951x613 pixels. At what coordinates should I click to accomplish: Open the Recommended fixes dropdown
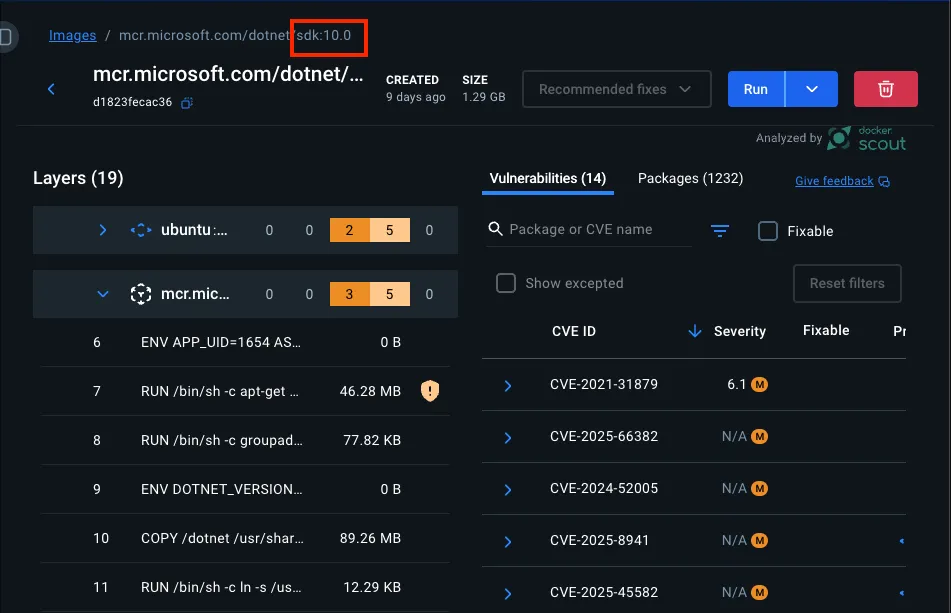click(617, 89)
